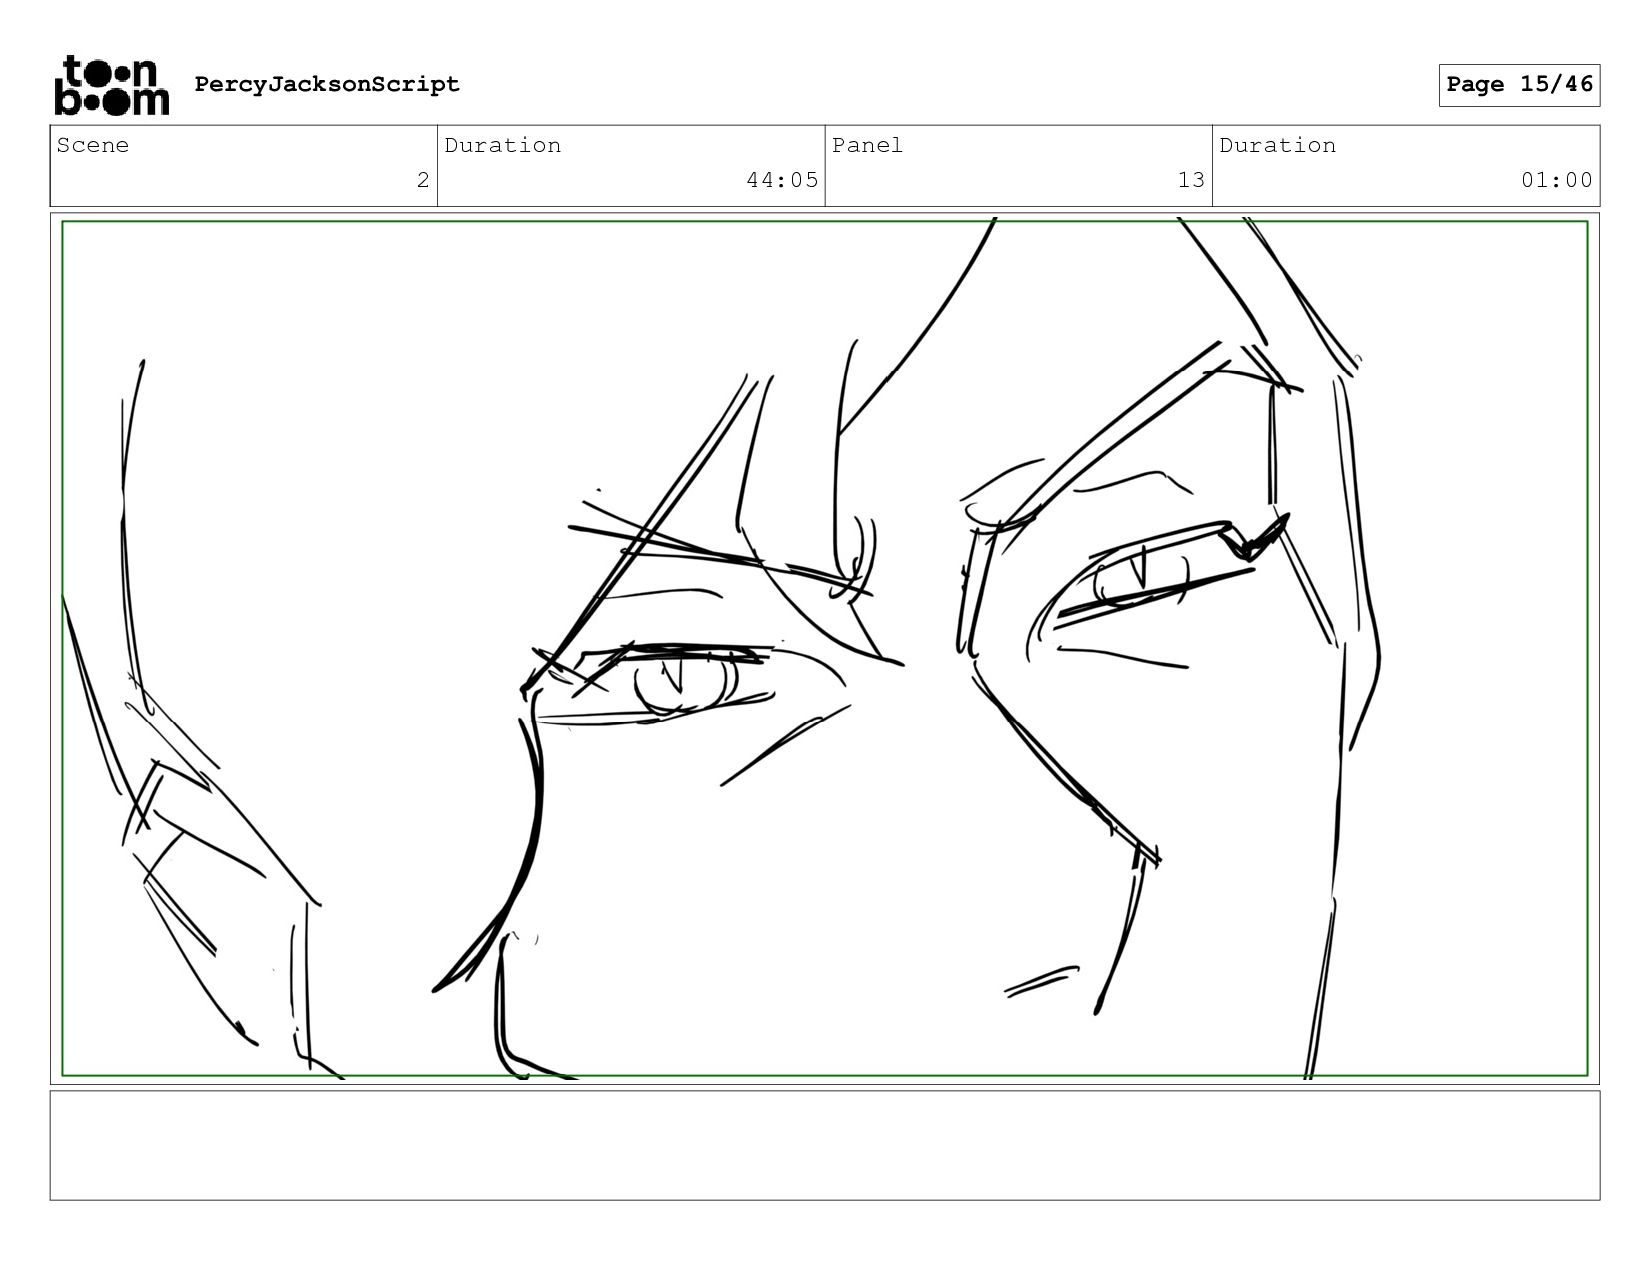1650x1275 pixels.
Task: Select panel number value 13
Action: point(1191,180)
